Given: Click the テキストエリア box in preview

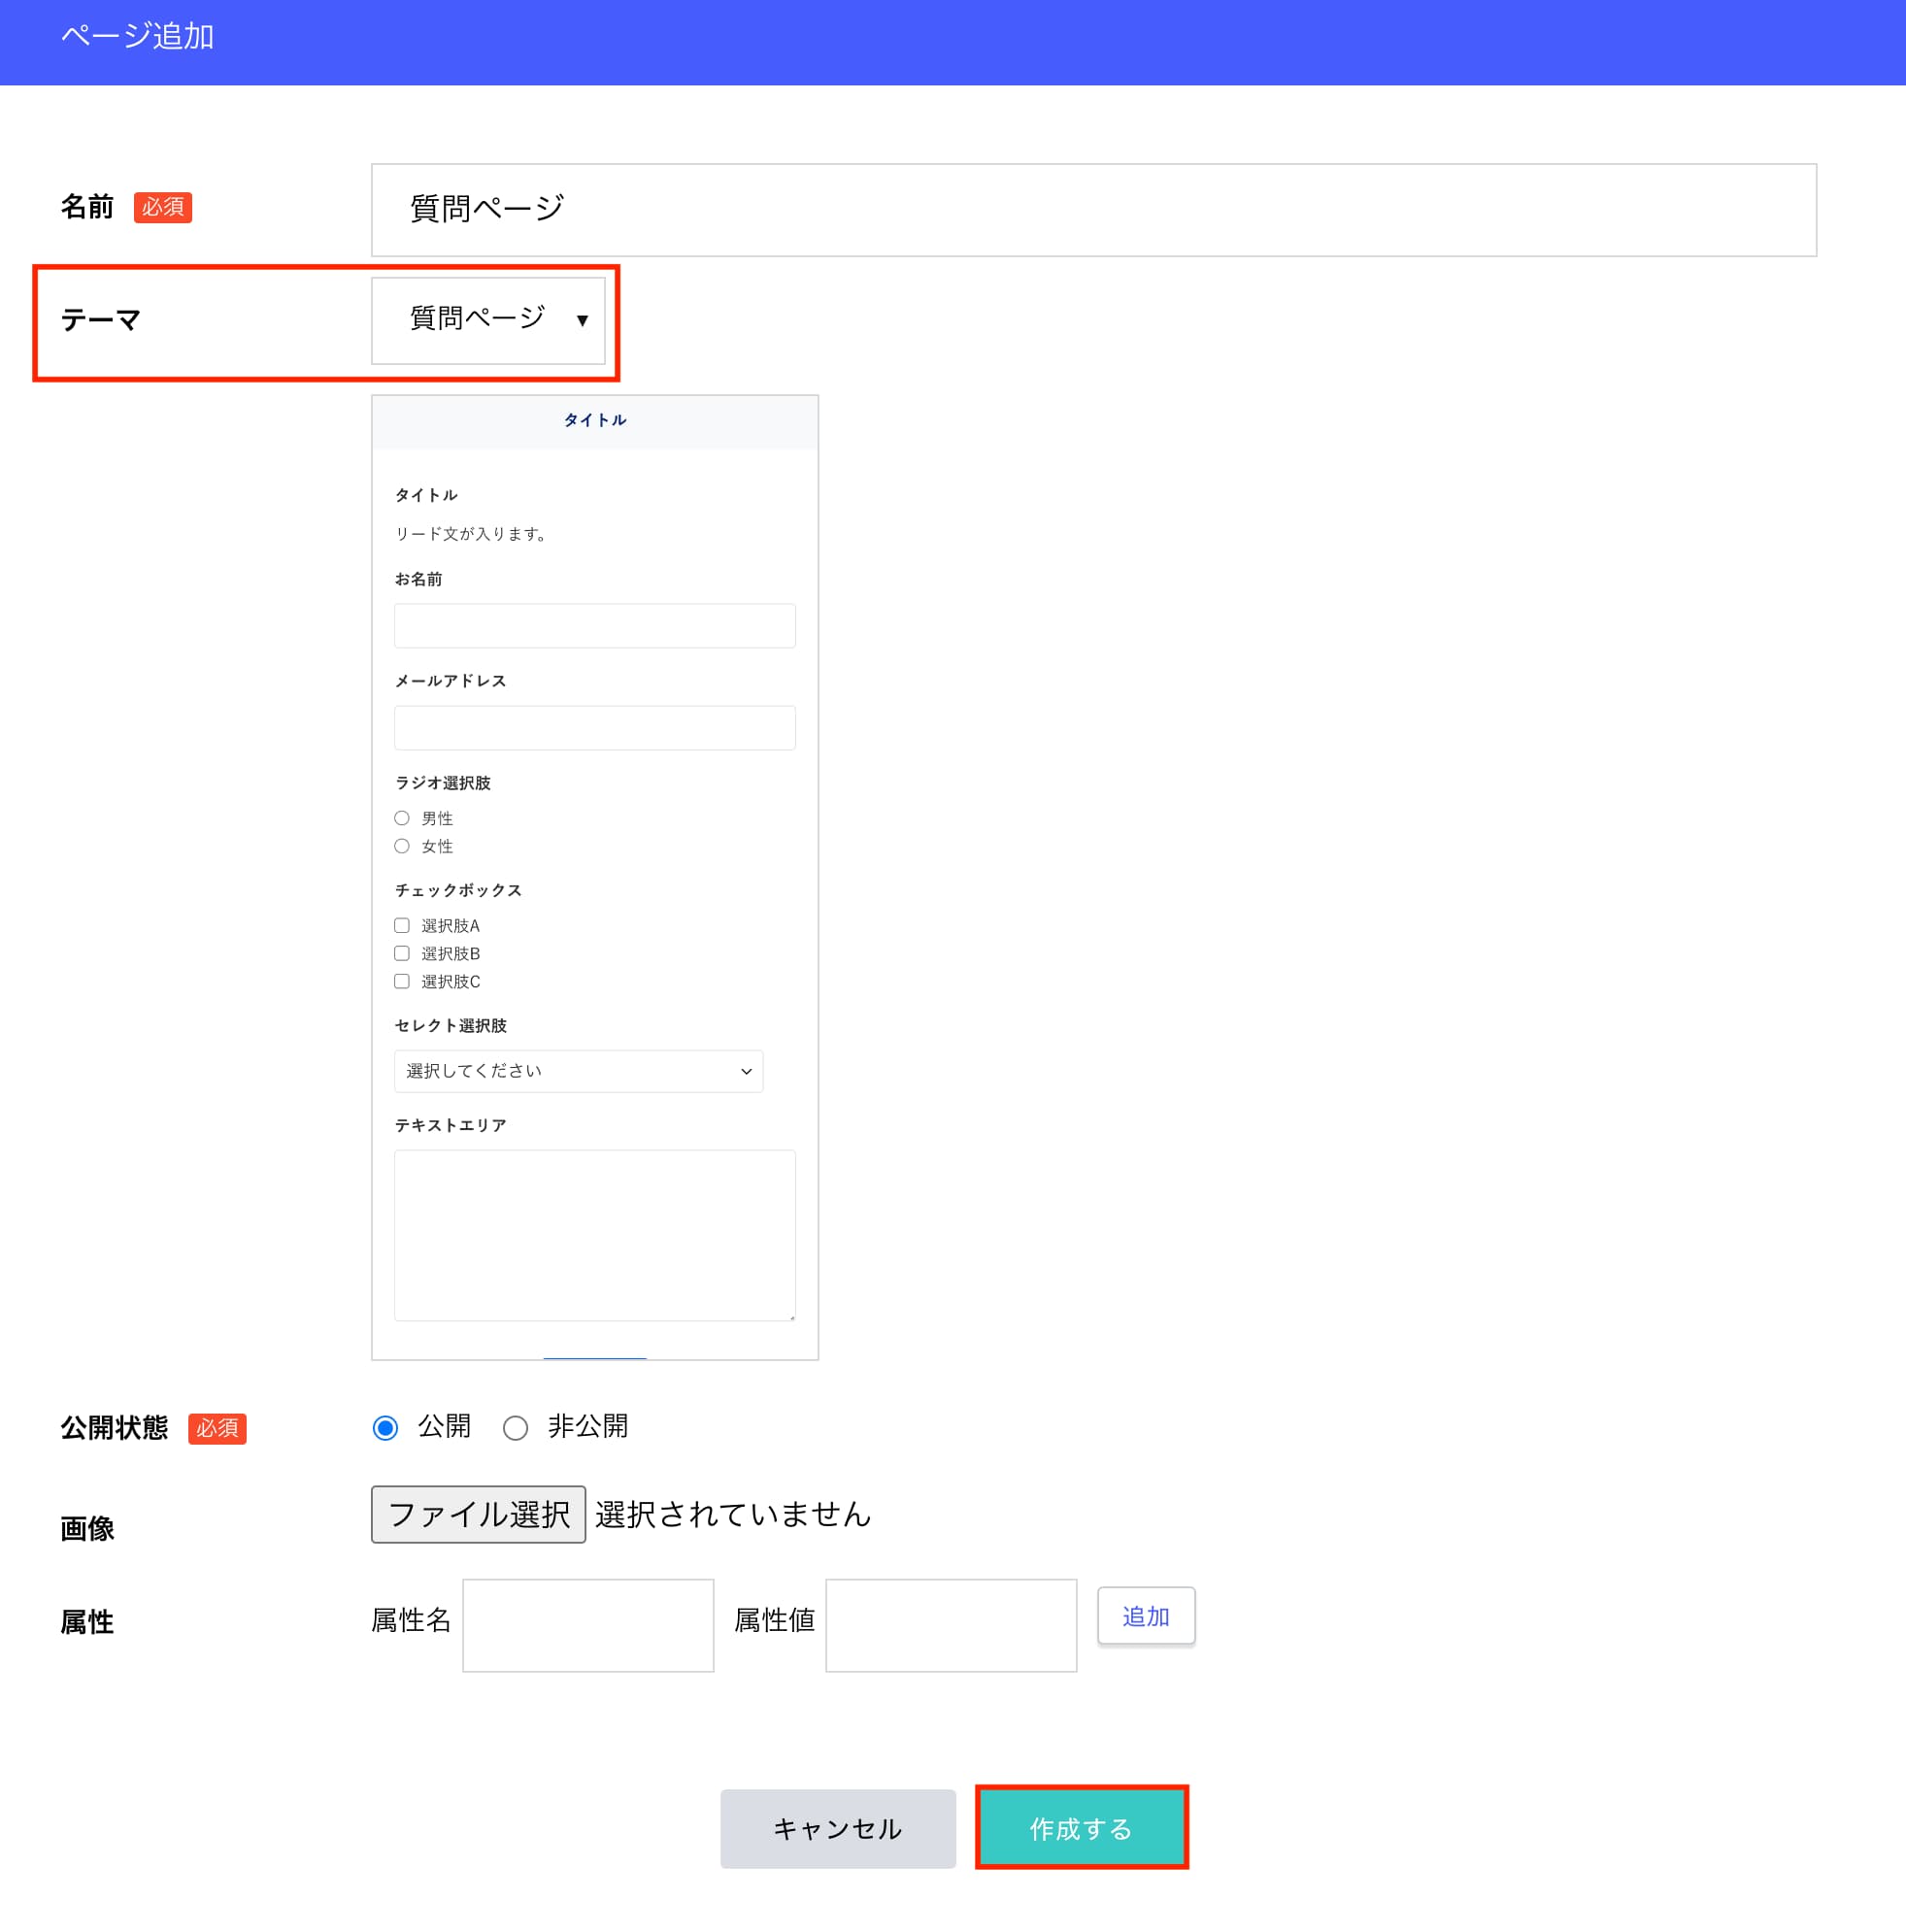Looking at the screenshot, I should click(595, 1235).
